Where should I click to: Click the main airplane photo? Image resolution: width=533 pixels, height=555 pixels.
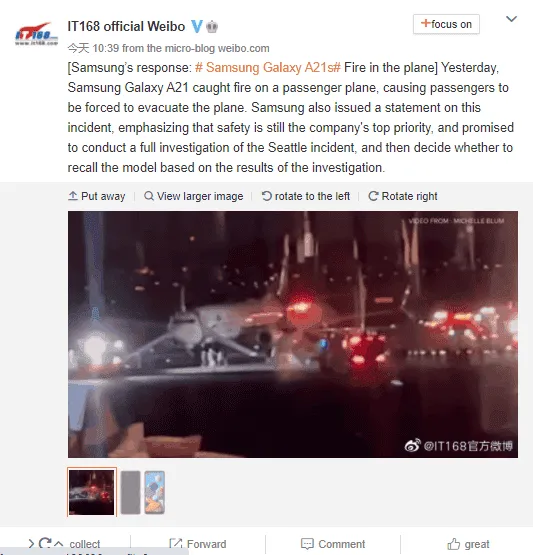tap(293, 334)
